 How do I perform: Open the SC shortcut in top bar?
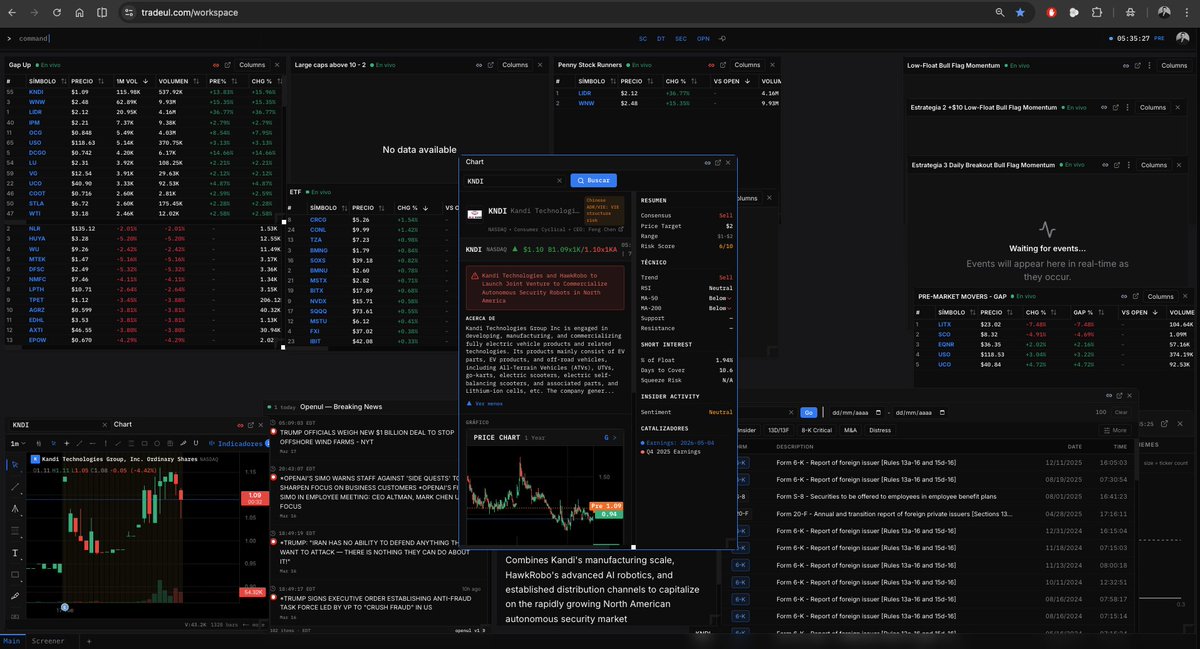coord(643,38)
